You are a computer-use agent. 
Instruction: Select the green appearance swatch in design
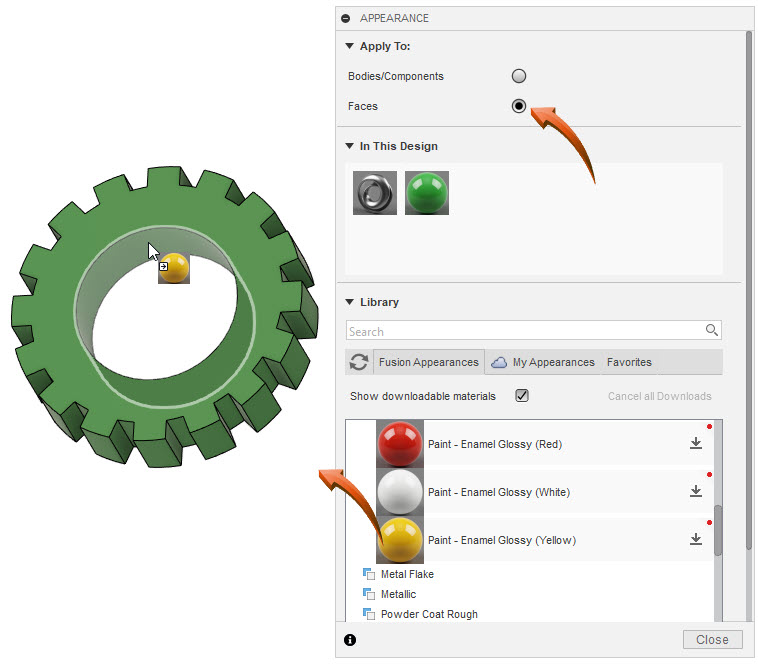coord(427,193)
